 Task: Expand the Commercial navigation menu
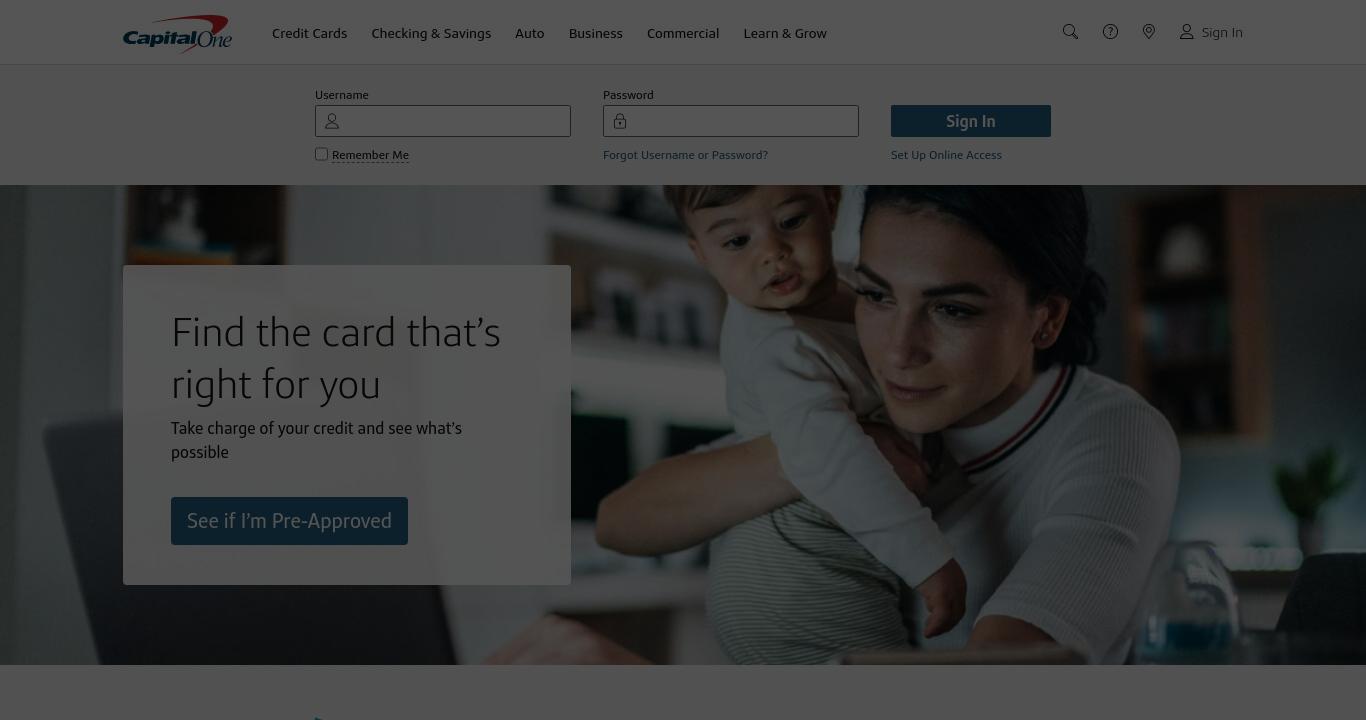(x=683, y=33)
